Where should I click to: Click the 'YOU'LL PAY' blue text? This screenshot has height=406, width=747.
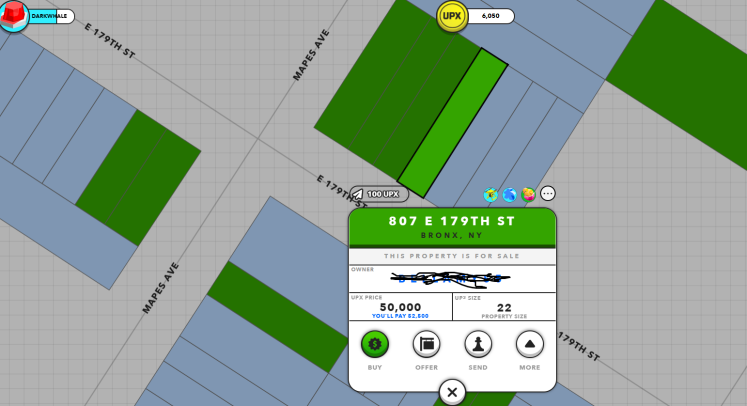pos(400,316)
